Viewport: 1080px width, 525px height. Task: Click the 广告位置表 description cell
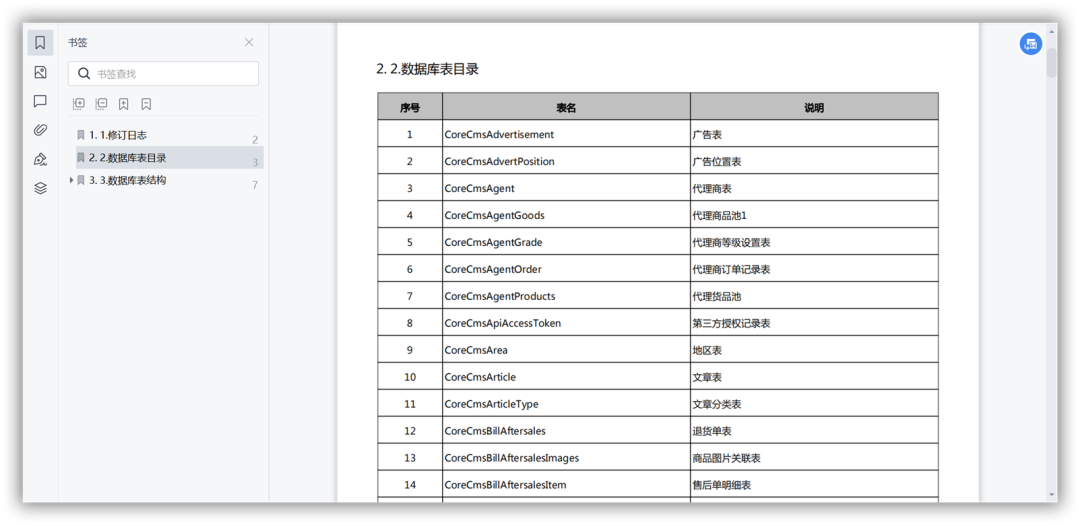point(814,161)
